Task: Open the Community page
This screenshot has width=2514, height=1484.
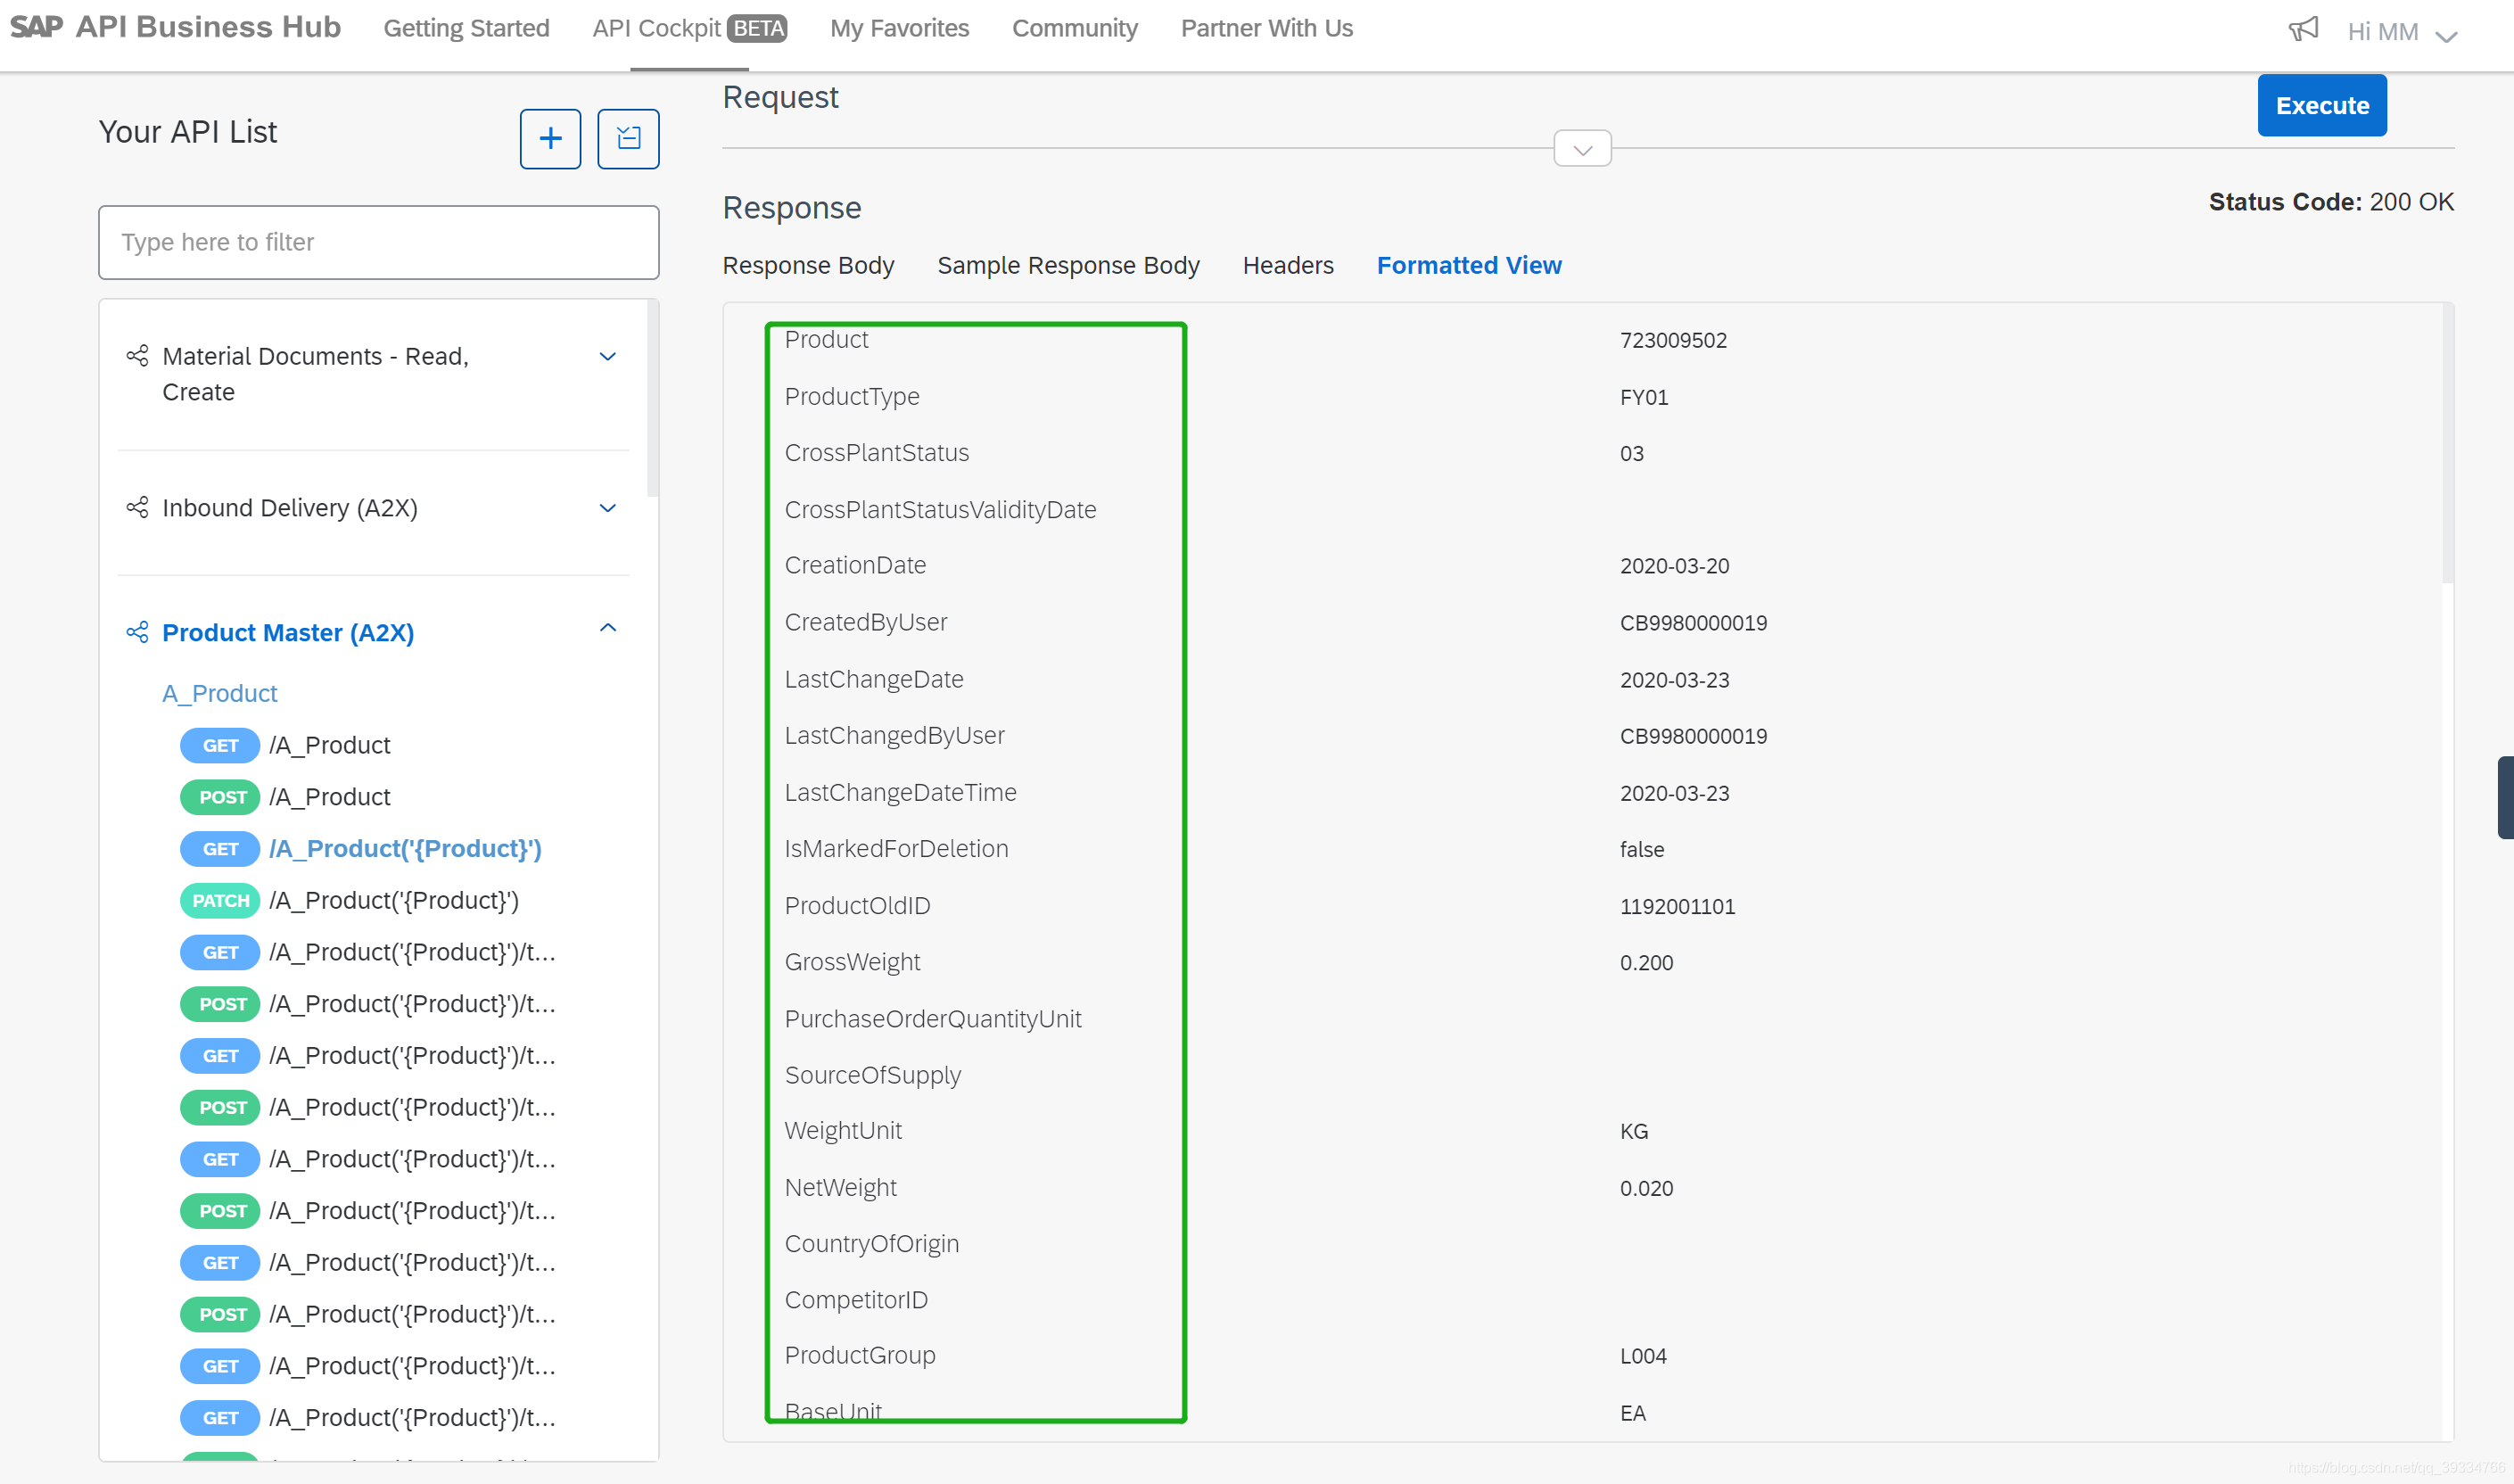Action: [x=1074, y=28]
